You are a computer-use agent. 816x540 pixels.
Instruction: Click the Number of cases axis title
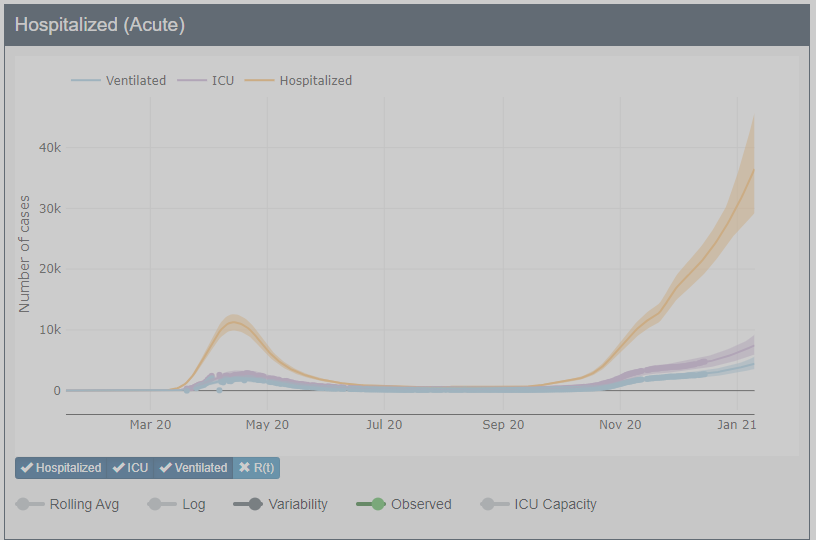click(x=25, y=253)
